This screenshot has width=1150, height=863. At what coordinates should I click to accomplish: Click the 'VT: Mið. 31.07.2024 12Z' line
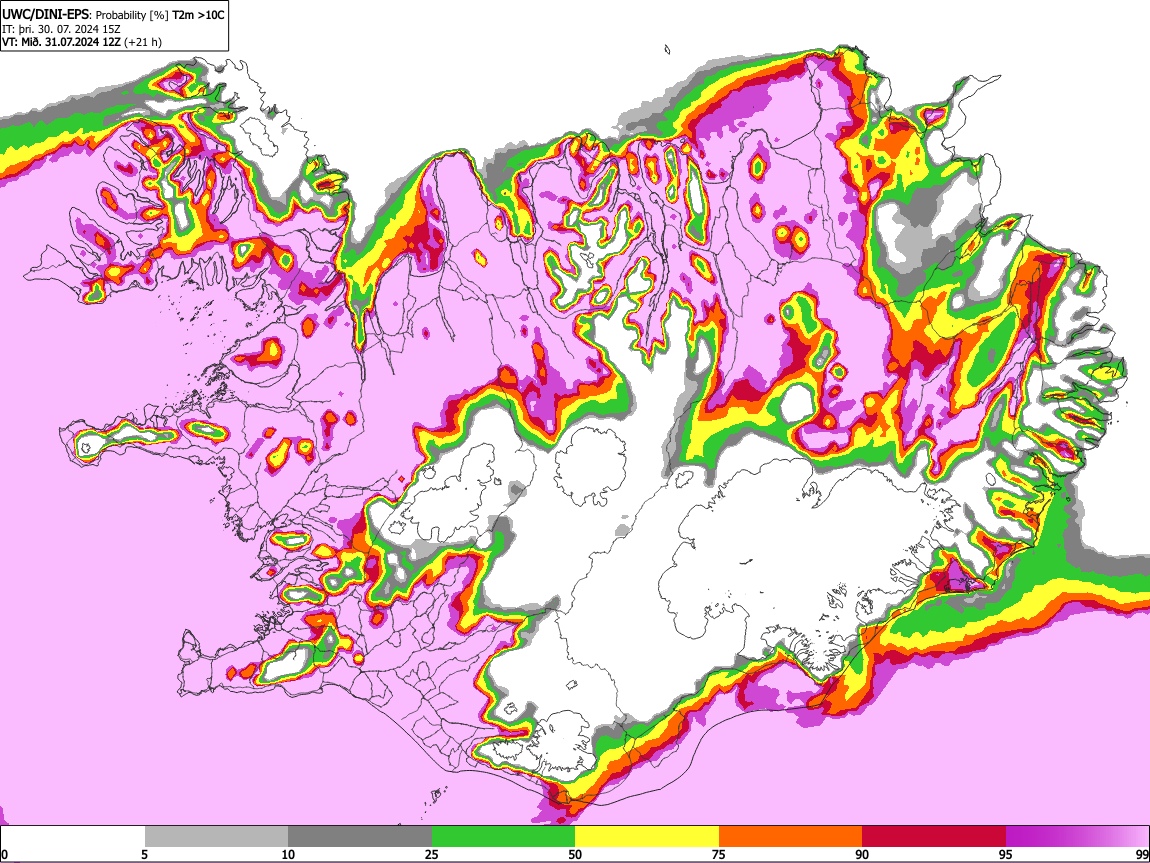[61, 42]
